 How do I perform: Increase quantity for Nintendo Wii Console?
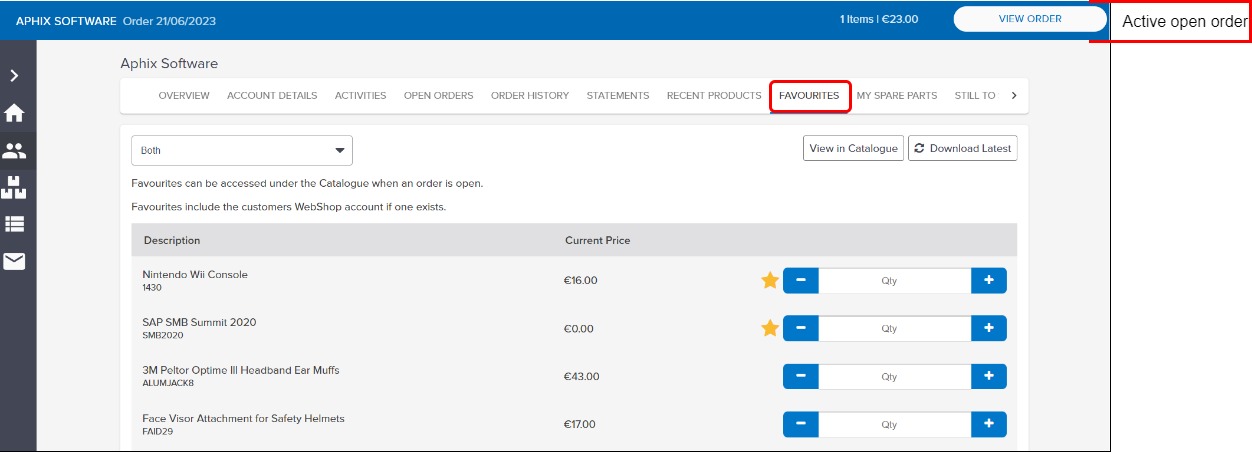(988, 281)
